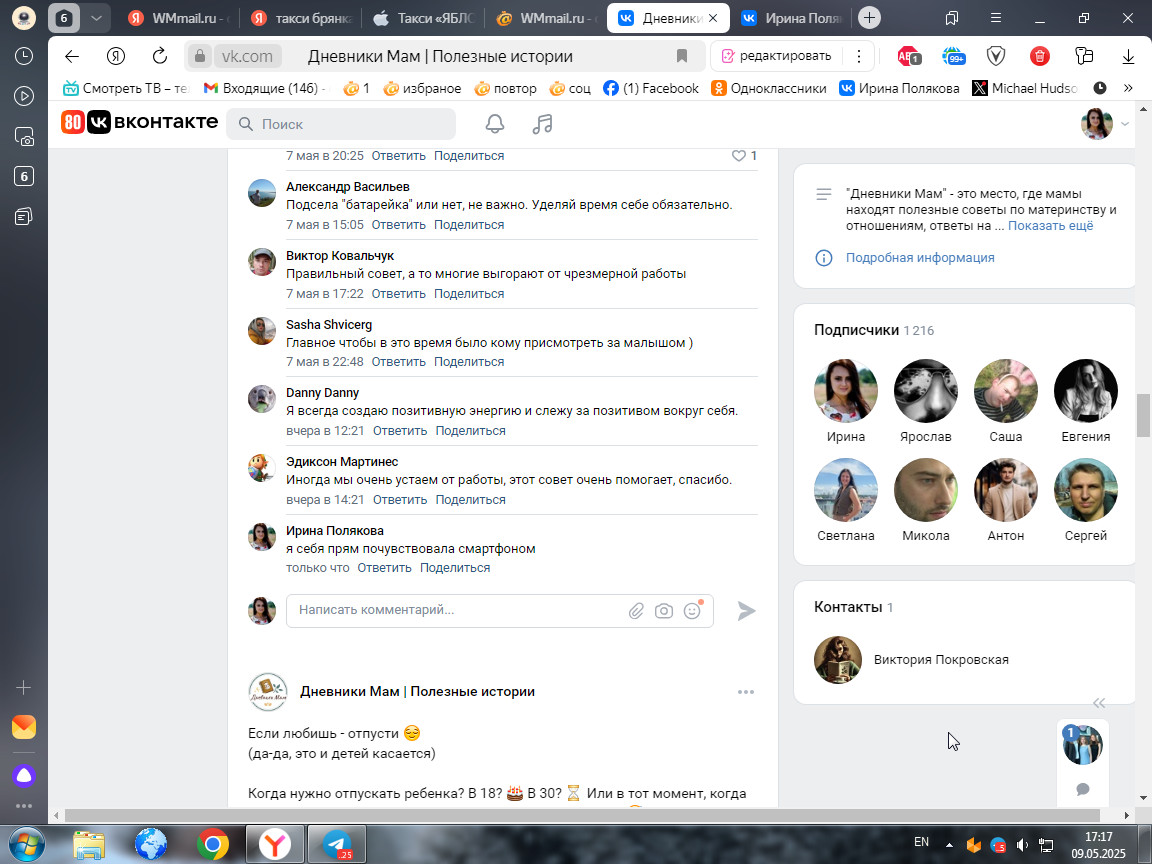Open Facebook bookmark
The height and width of the screenshot is (864, 1152).
point(651,88)
